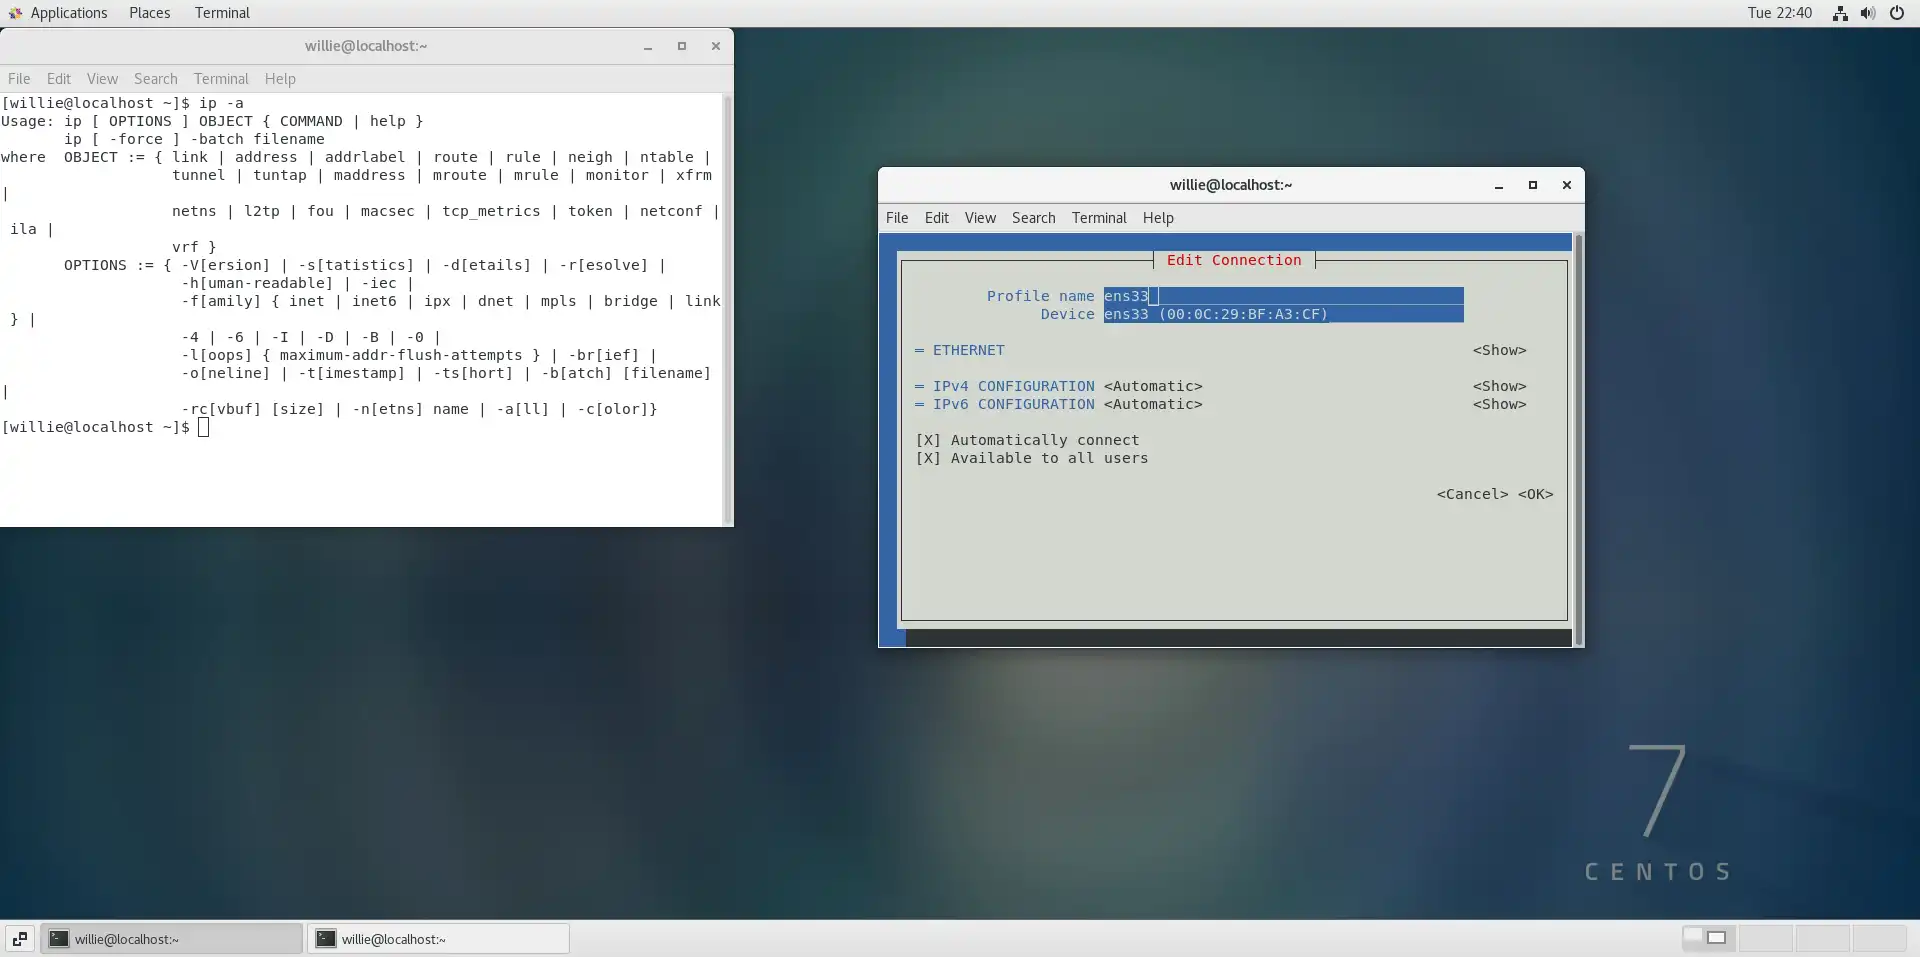Viewport: 1920px width, 957px height.
Task: Click the OK button in Edit Connection
Action: click(x=1535, y=494)
